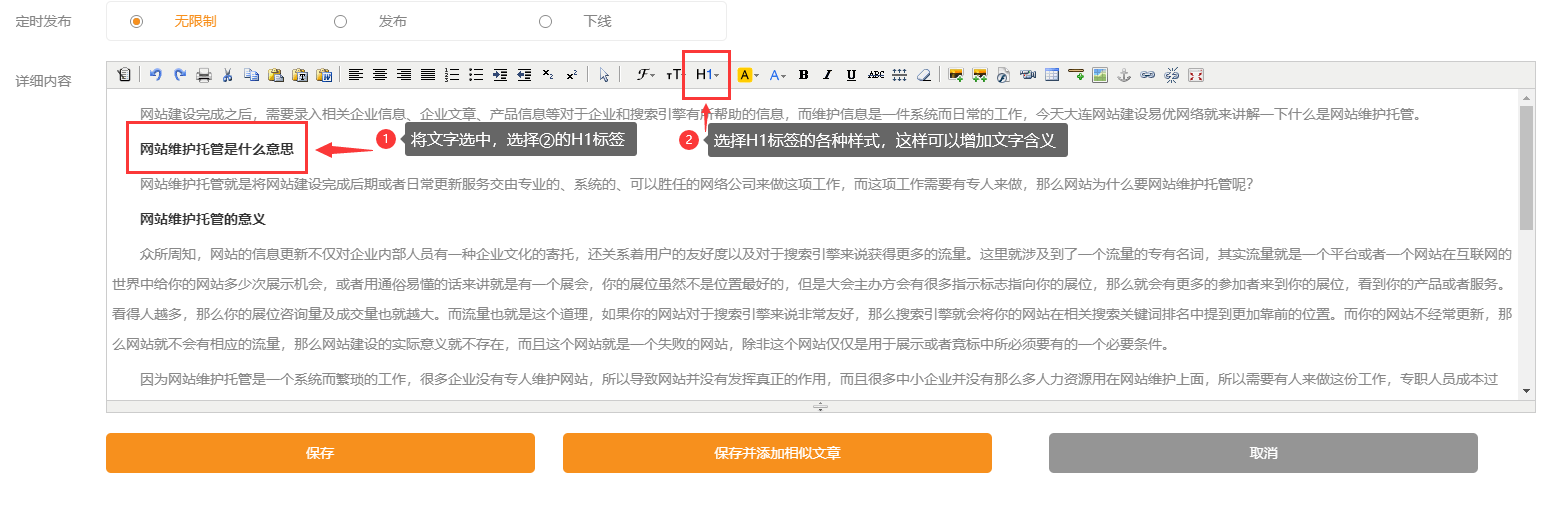Insert bulleted list
Screen dimensions: 1552x520
coord(476,75)
